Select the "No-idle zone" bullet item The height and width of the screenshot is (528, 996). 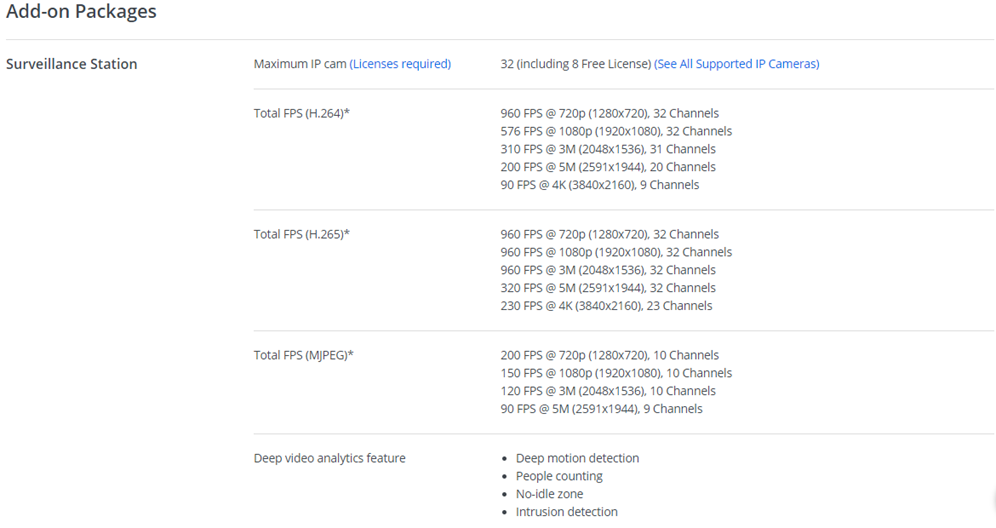549,494
